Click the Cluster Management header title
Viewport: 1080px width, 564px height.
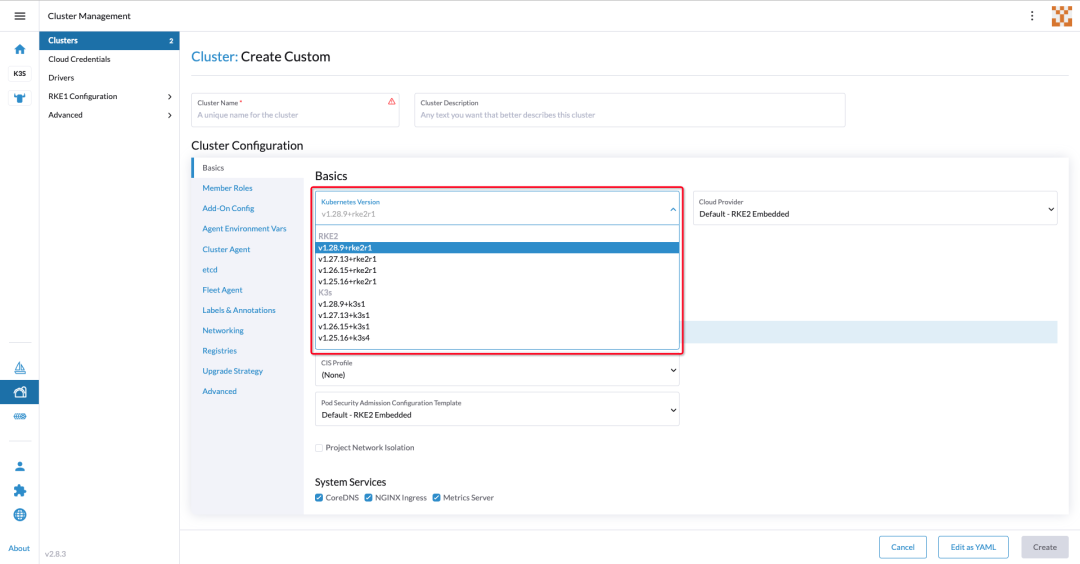coord(89,16)
